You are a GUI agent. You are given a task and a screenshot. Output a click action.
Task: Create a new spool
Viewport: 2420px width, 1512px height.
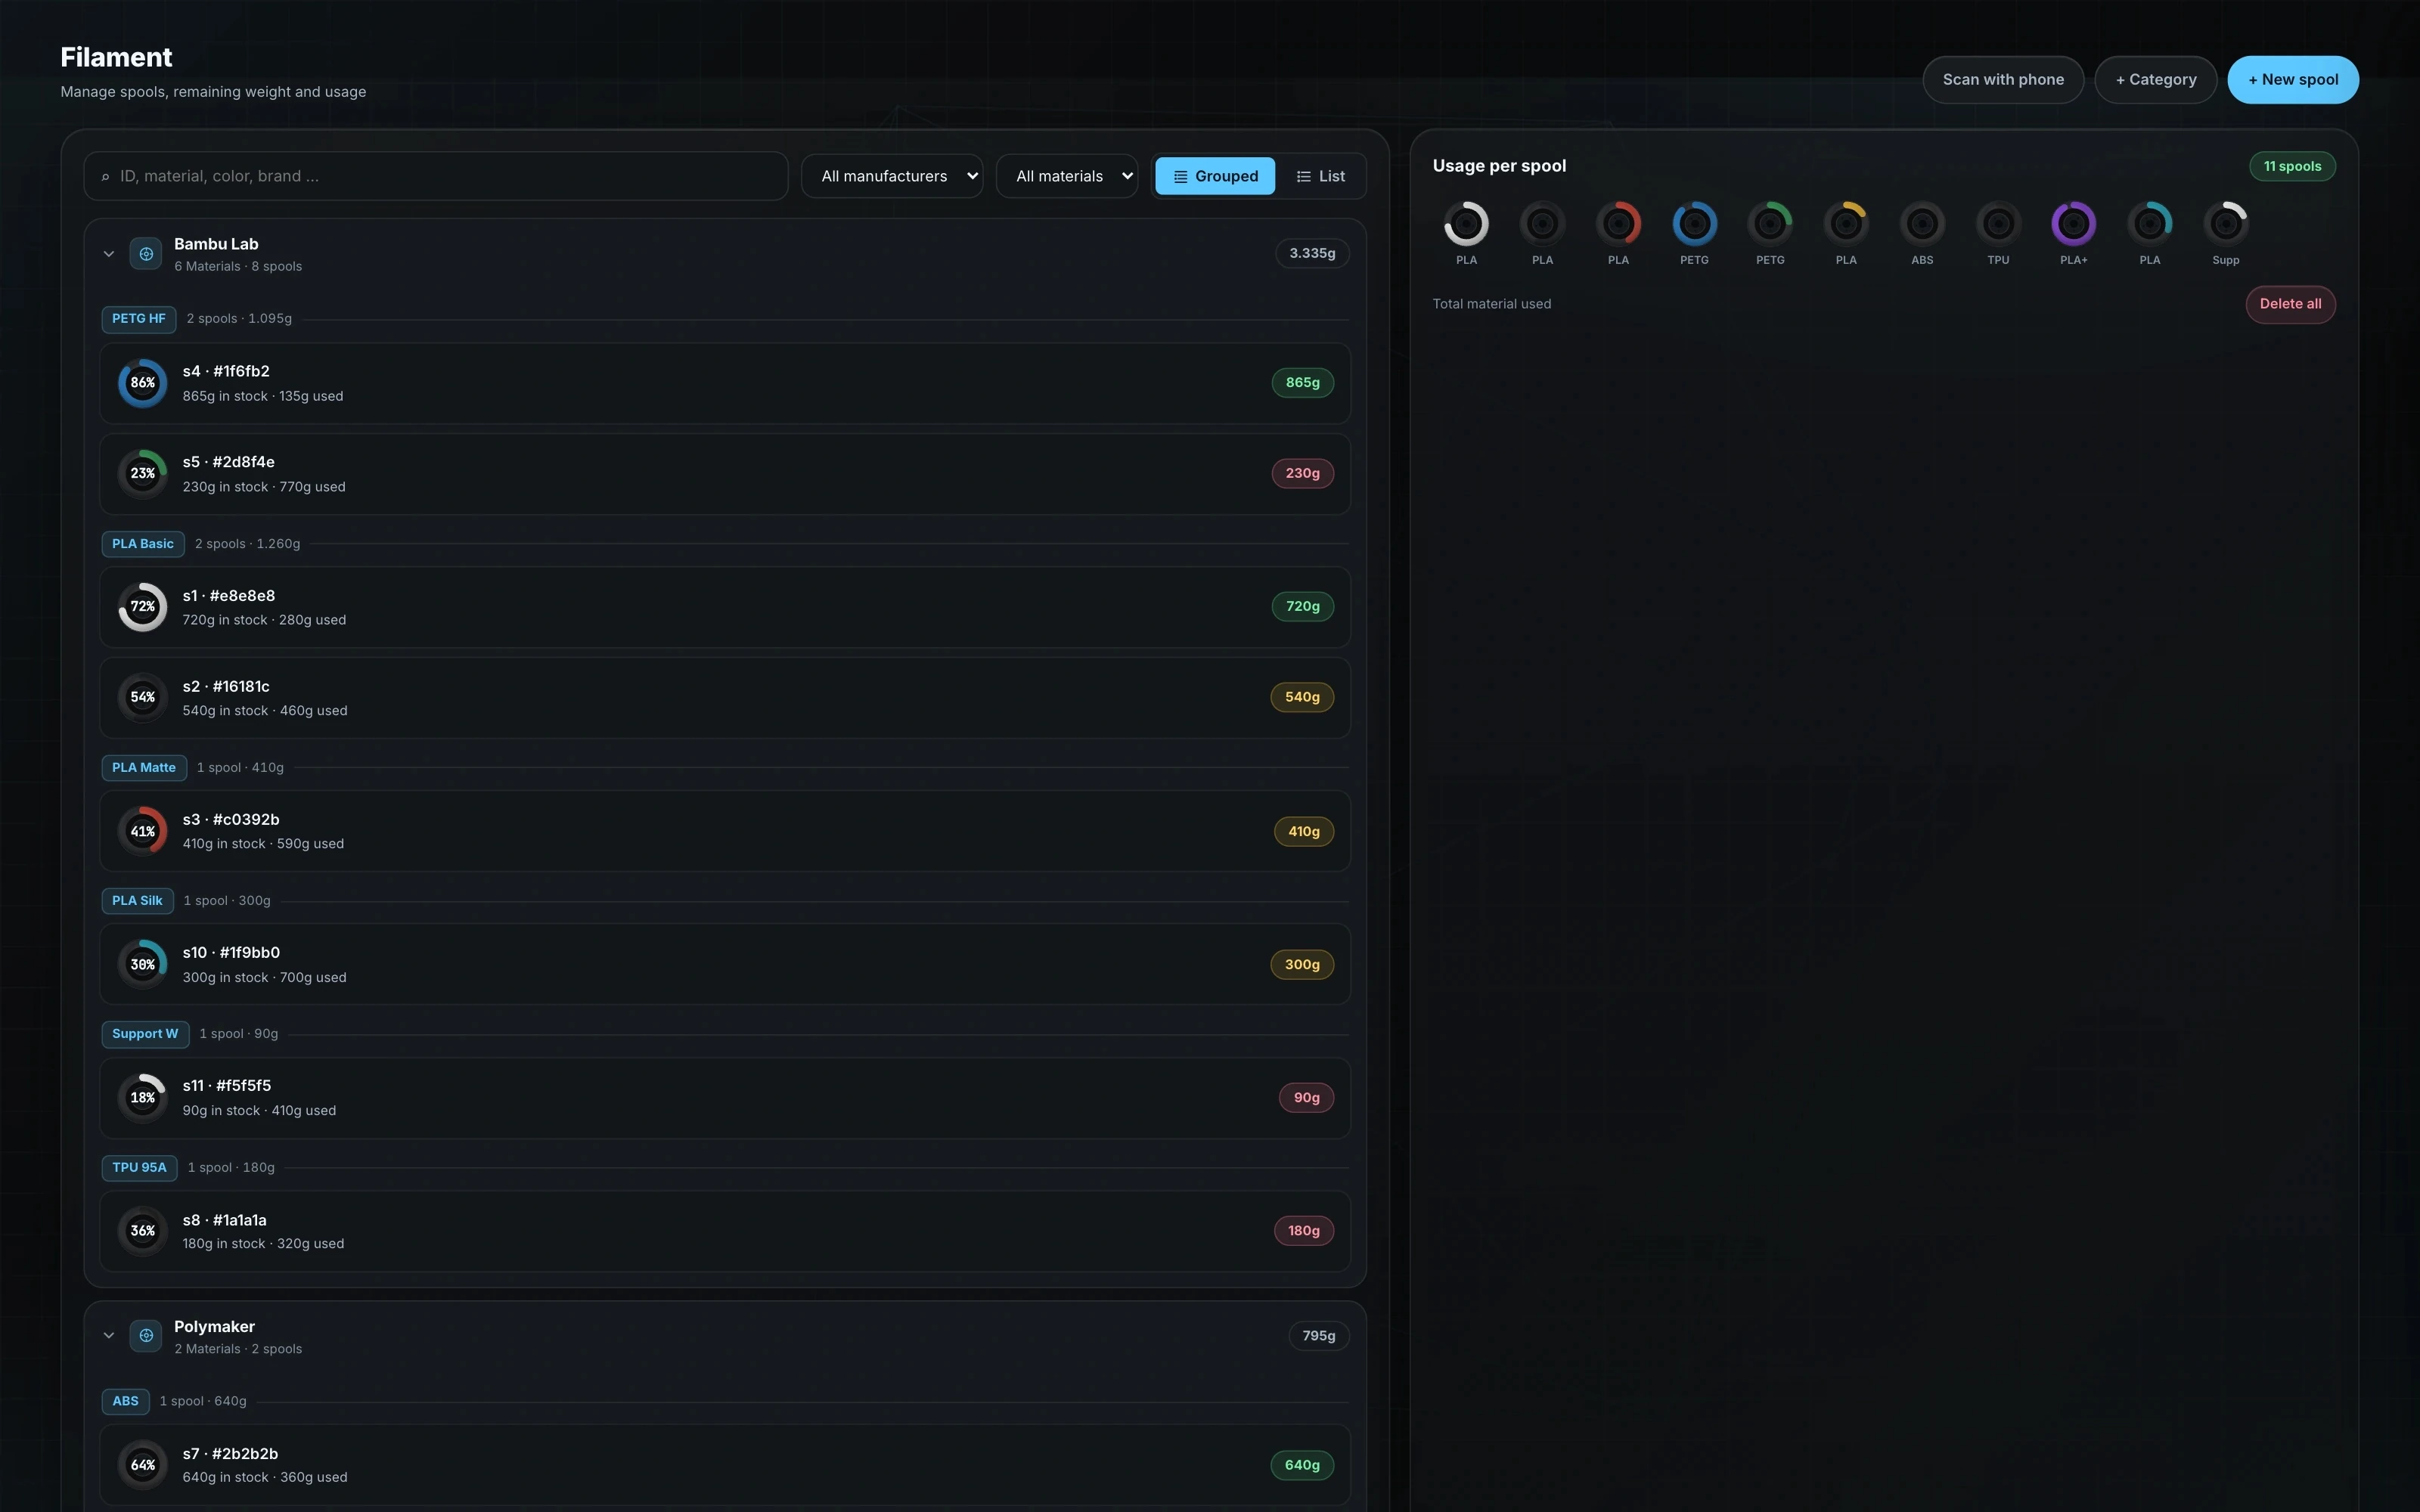[x=2293, y=80]
